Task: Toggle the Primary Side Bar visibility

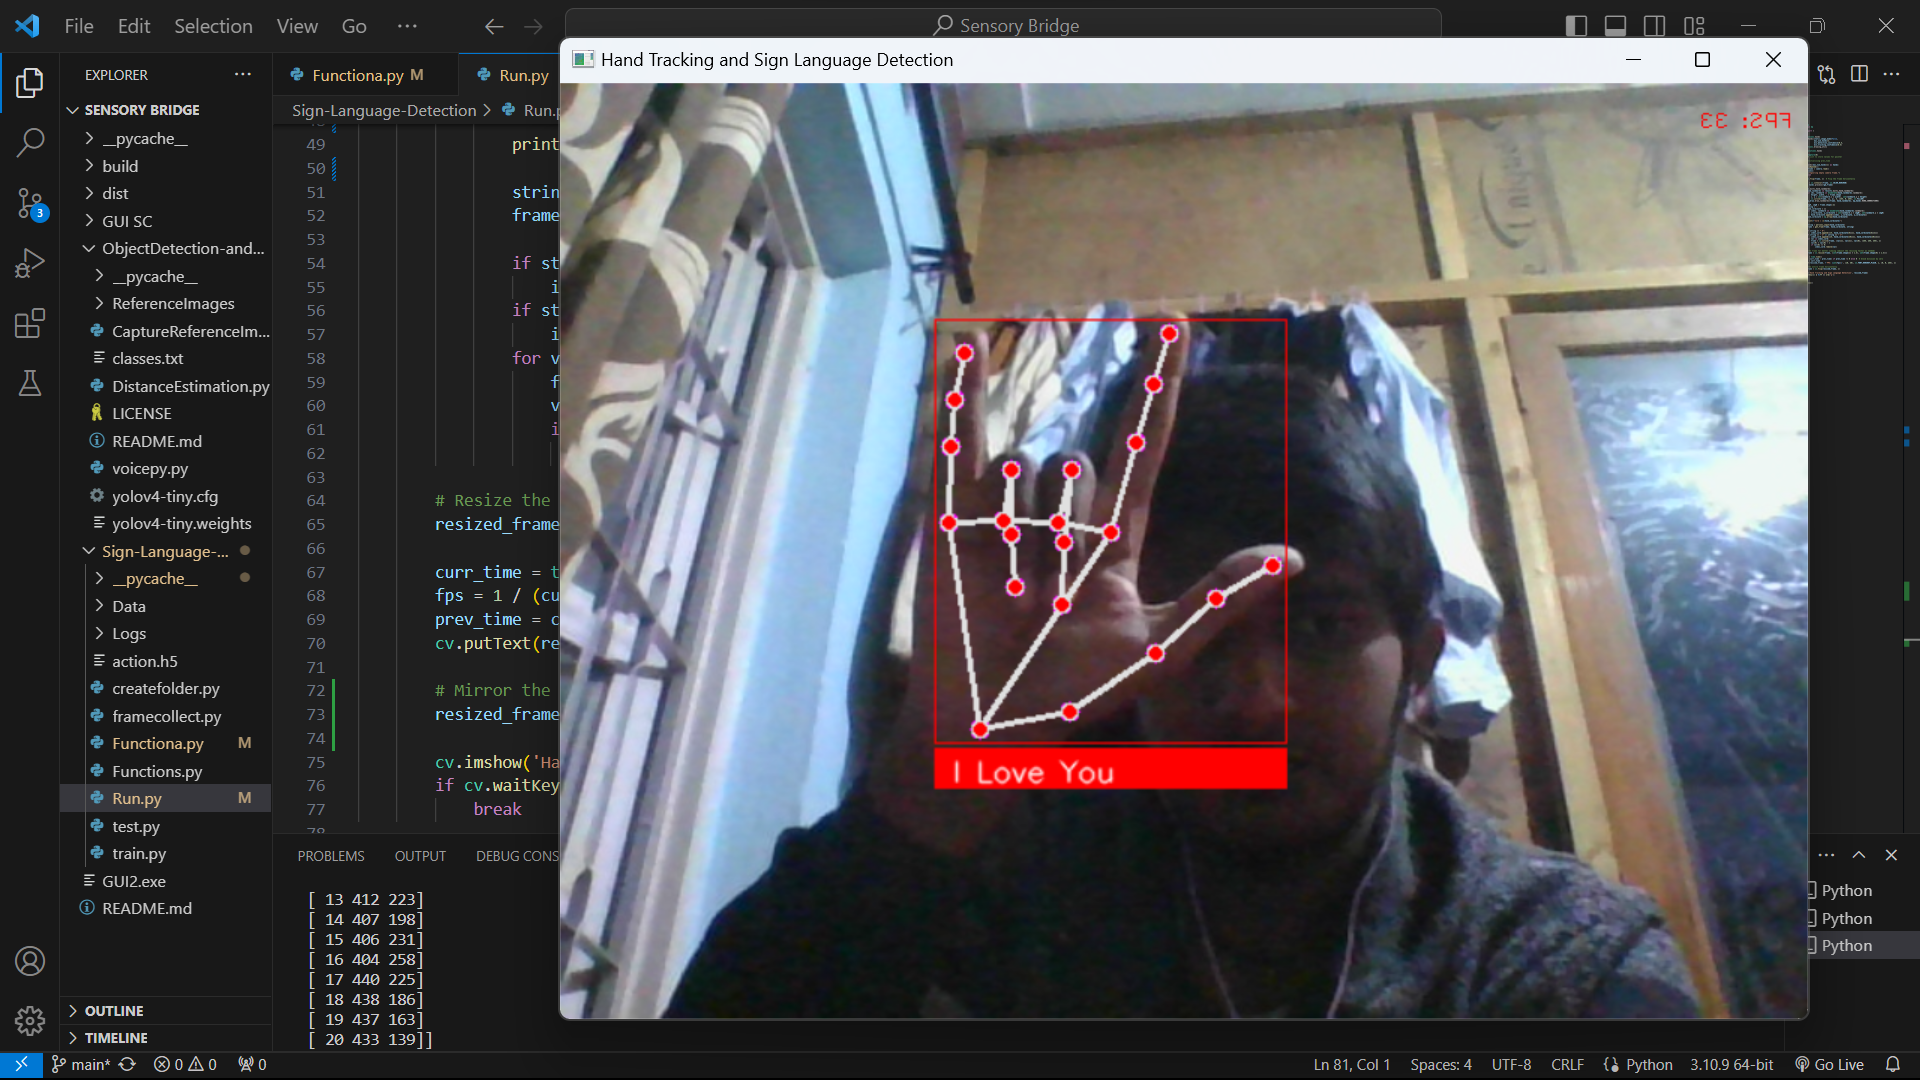Action: pos(1575,25)
